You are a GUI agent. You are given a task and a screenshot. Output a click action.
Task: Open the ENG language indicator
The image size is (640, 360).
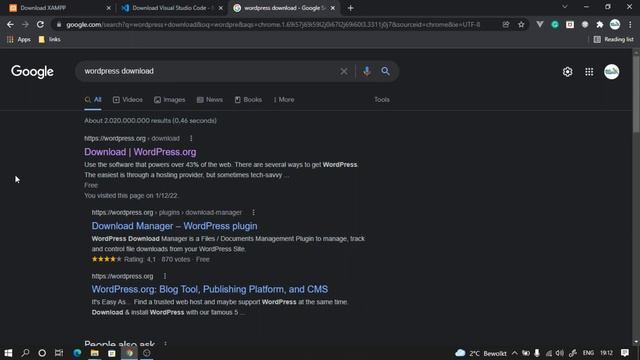coord(588,353)
